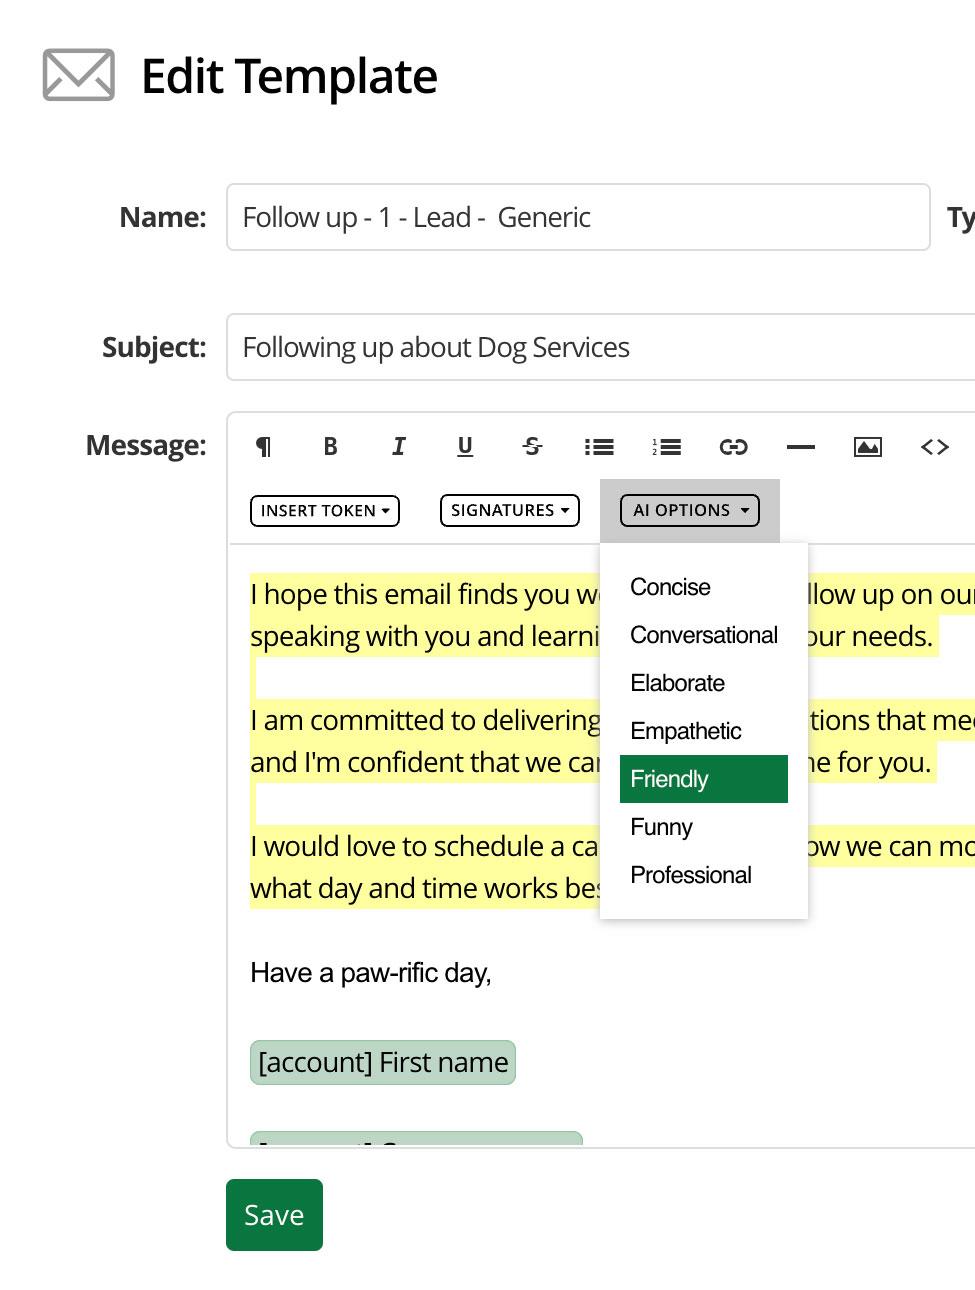
Task: Save the email template
Action: point(274,1215)
